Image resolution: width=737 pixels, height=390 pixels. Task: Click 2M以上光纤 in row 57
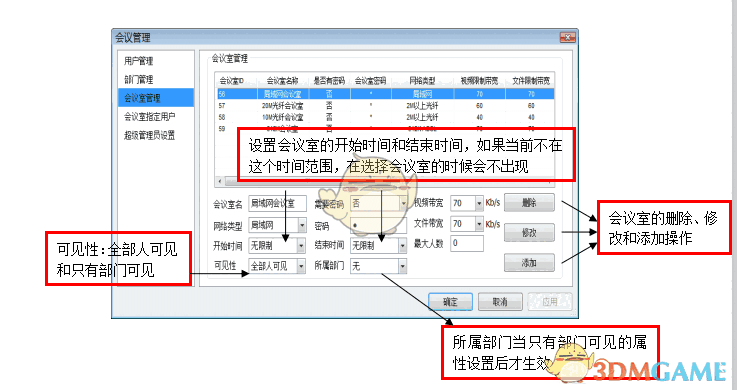point(422,106)
